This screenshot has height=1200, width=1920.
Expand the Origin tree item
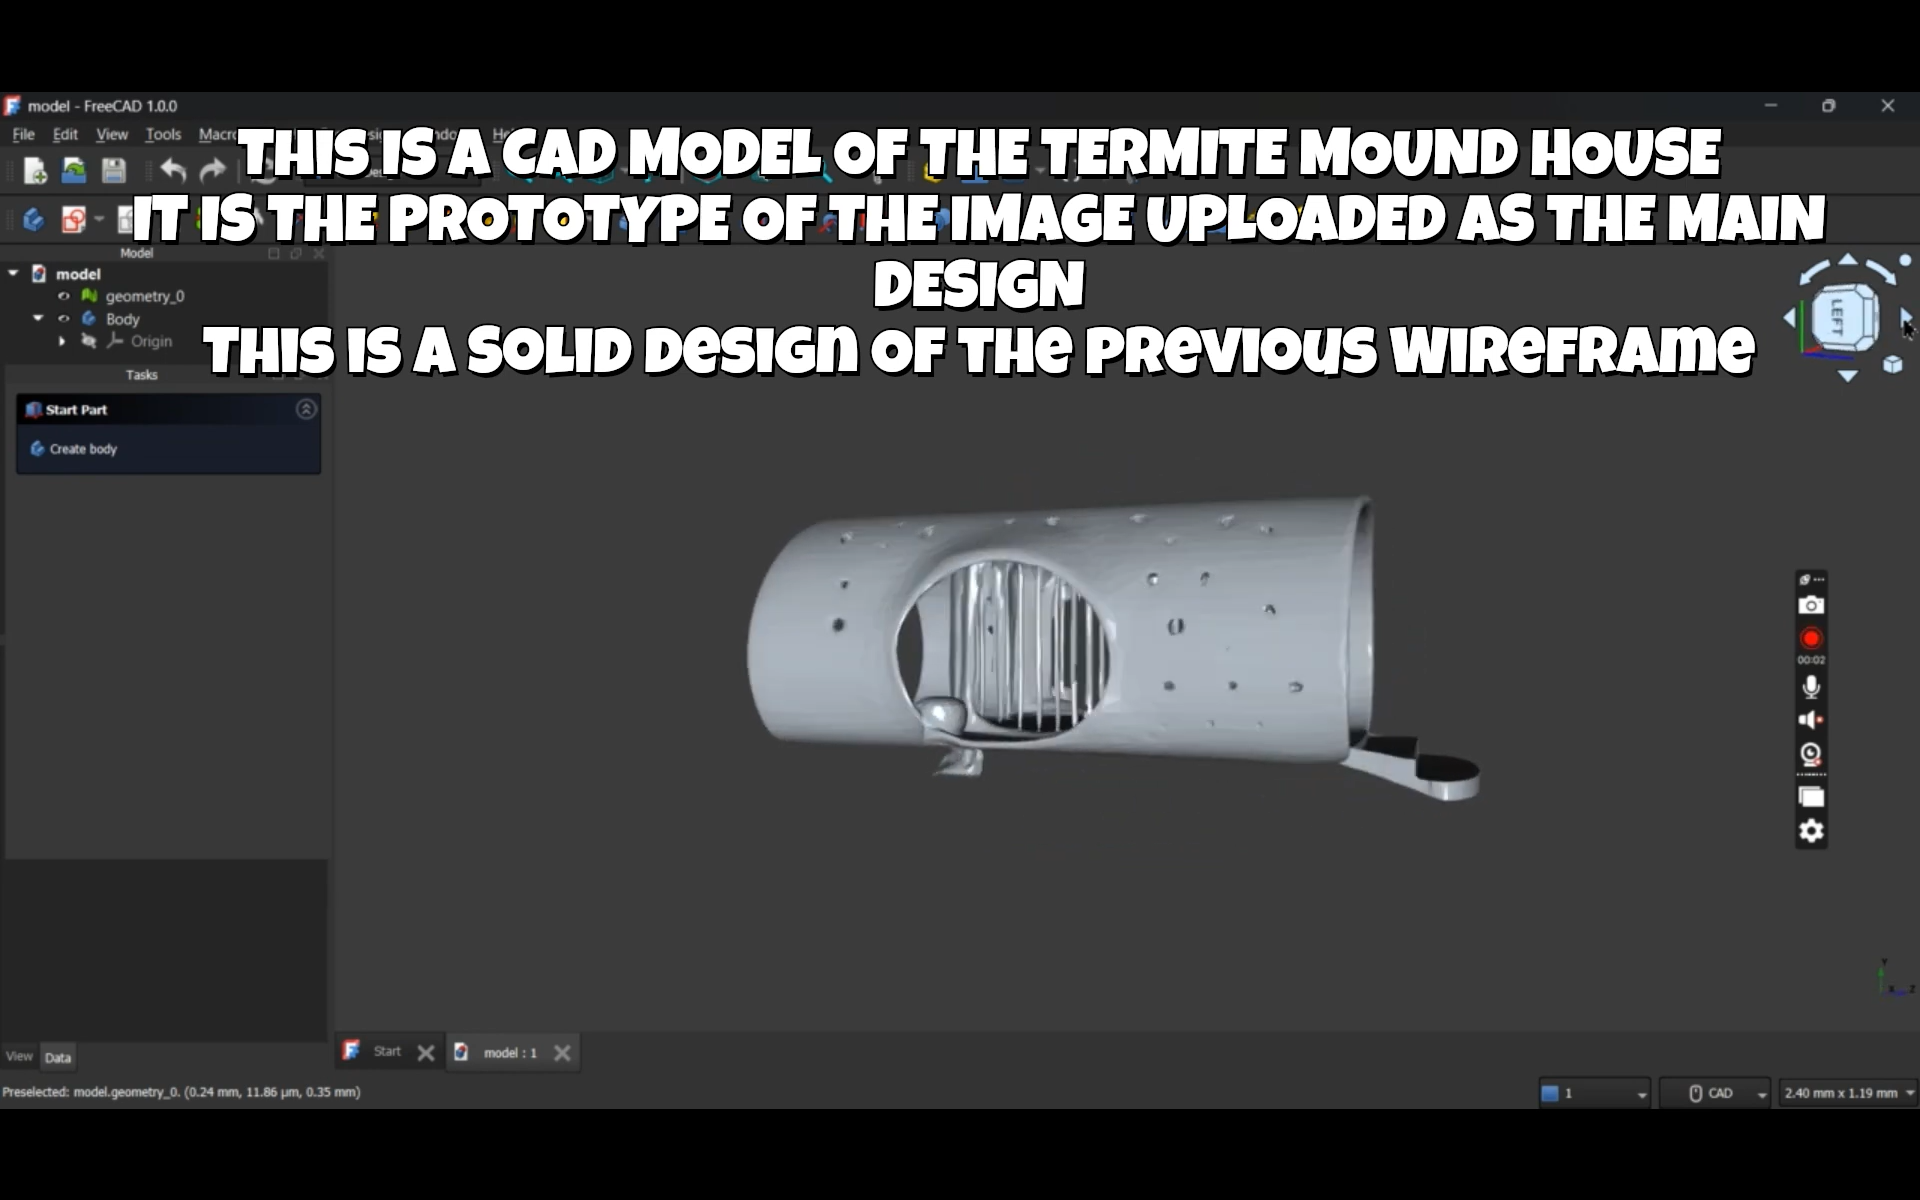[x=62, y=341]
